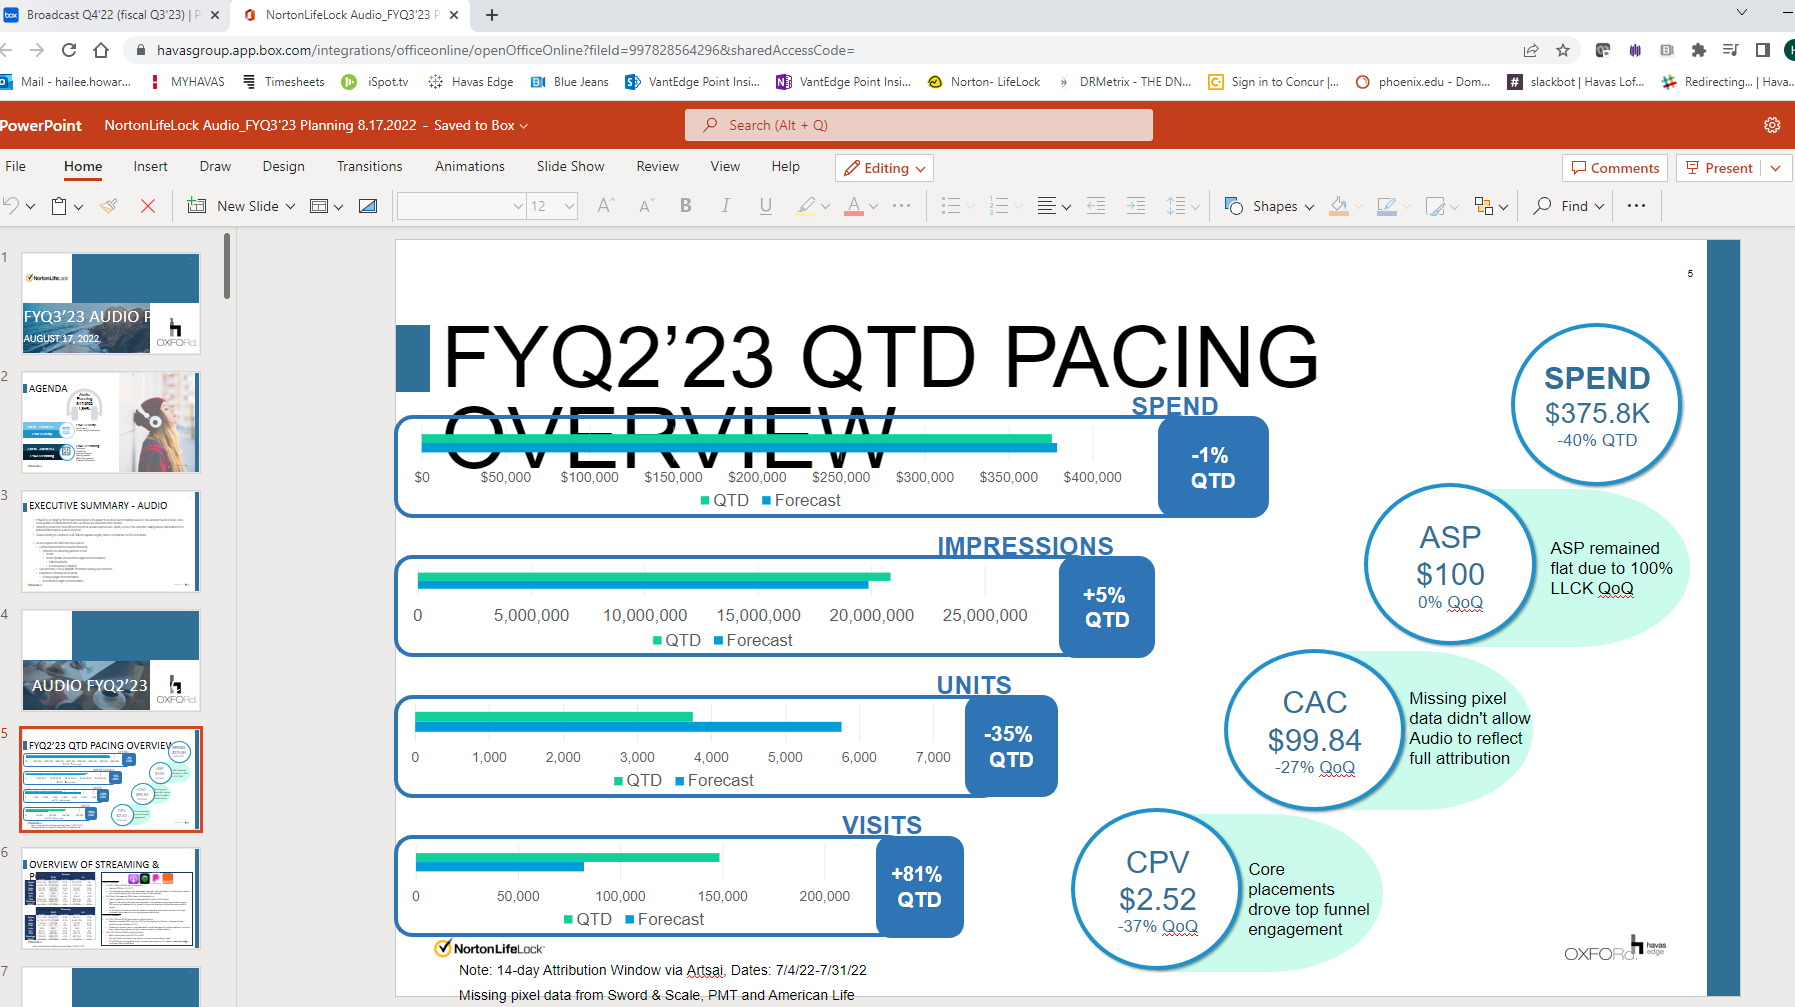The height and width of the screenshot is (1007, 1795).
Task: Click the decrease indent icon
Action: pos(1096,206)
